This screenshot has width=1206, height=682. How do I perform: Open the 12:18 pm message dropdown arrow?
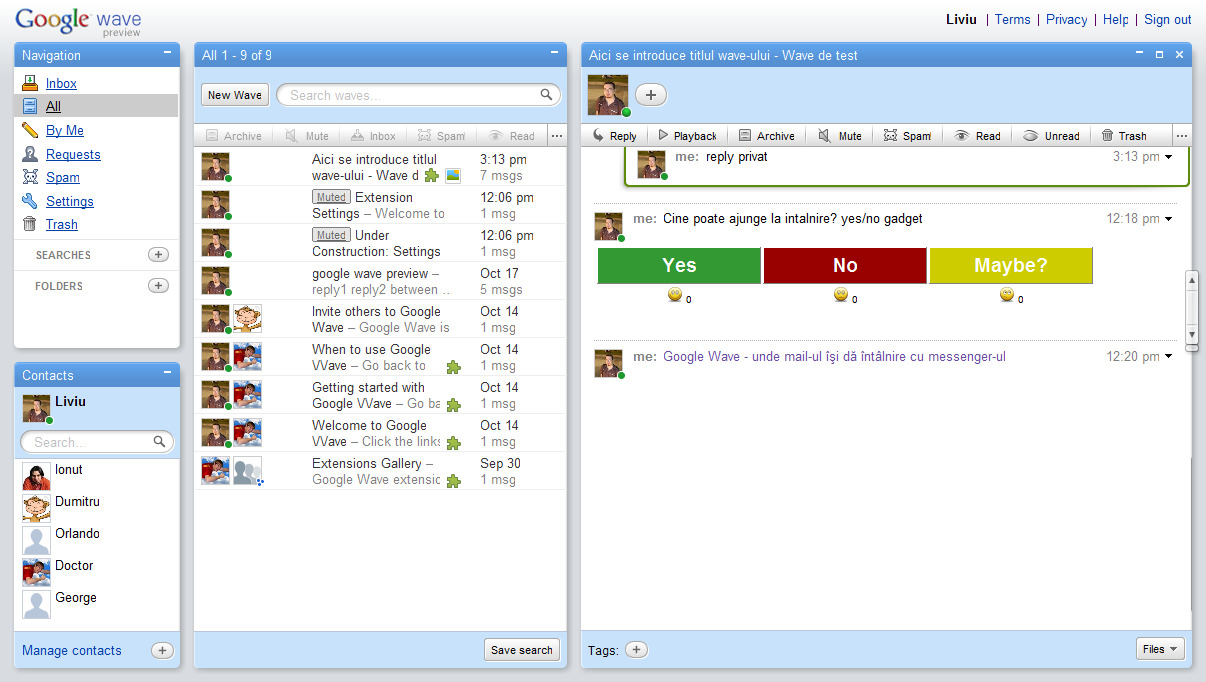tap(1169, 219)
